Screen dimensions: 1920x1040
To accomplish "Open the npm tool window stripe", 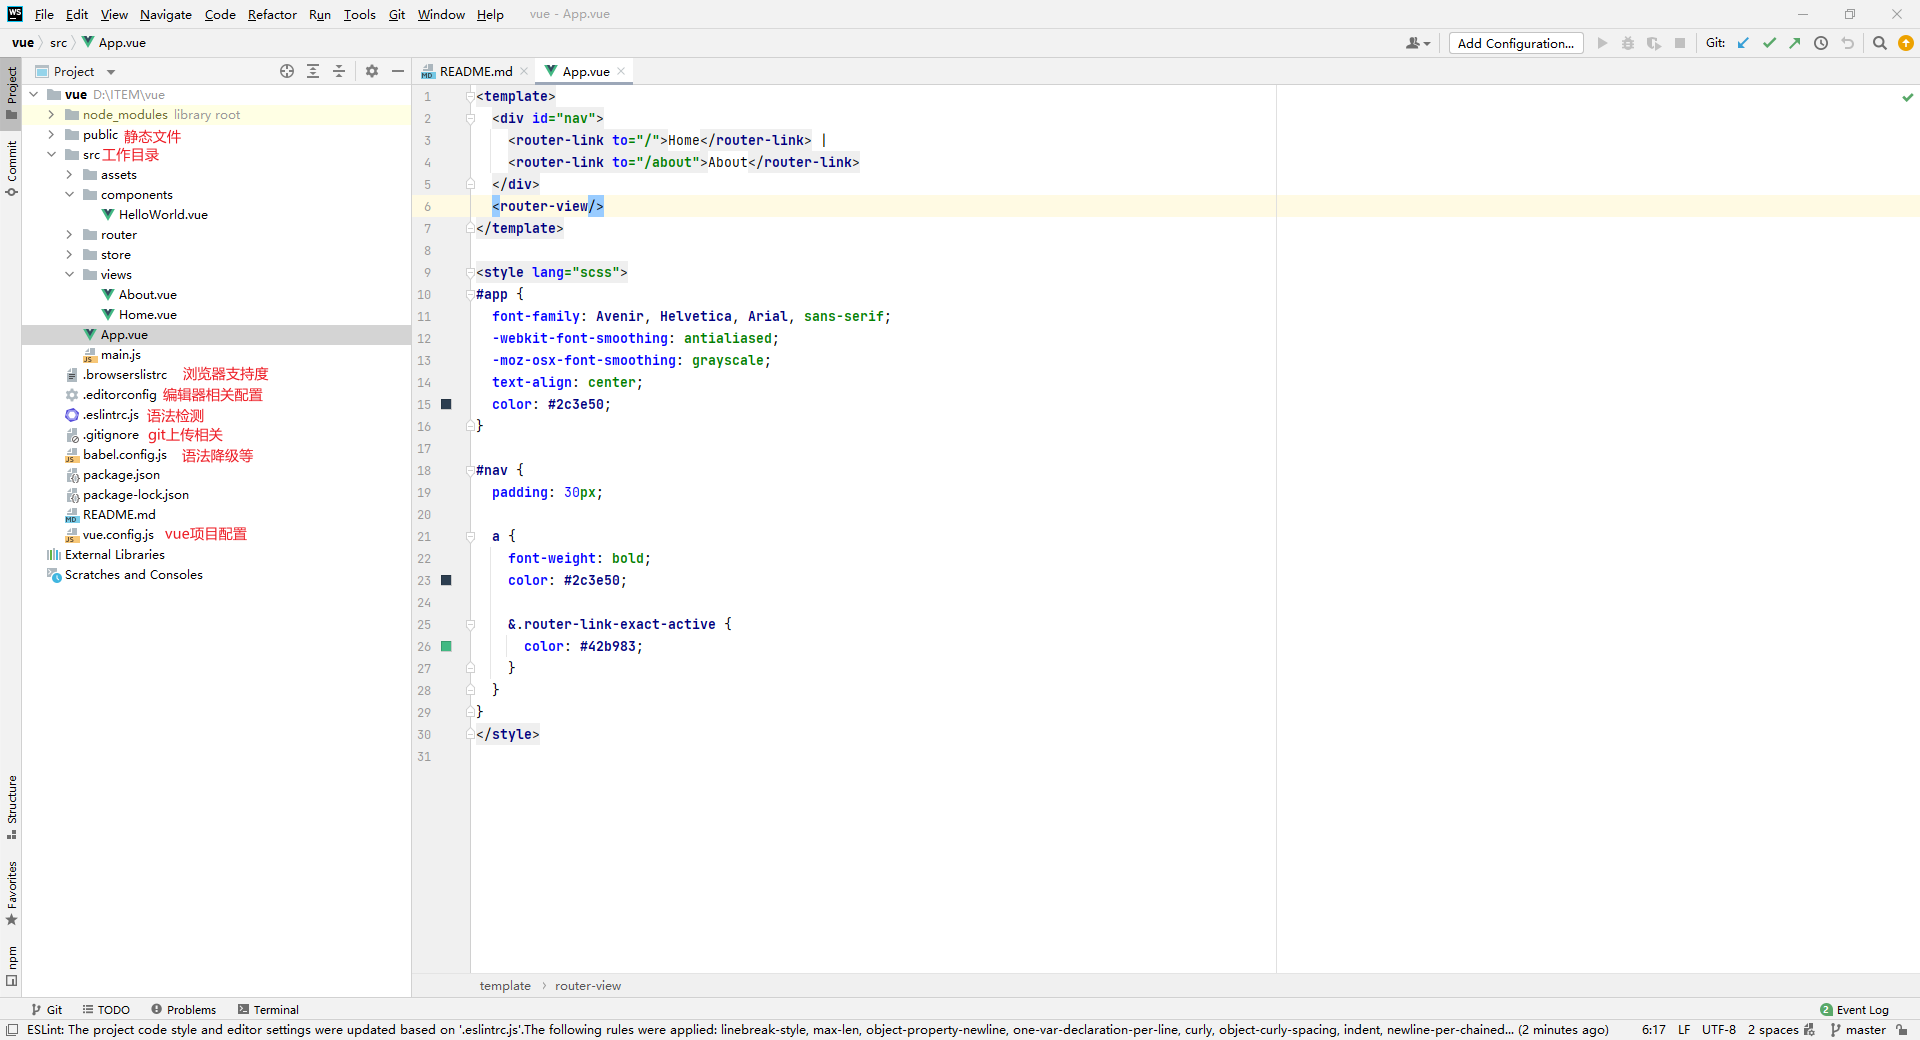I will [11, 966].
